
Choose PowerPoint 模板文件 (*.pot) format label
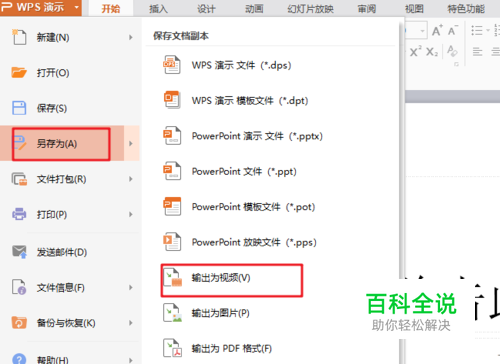click(253, 207)
